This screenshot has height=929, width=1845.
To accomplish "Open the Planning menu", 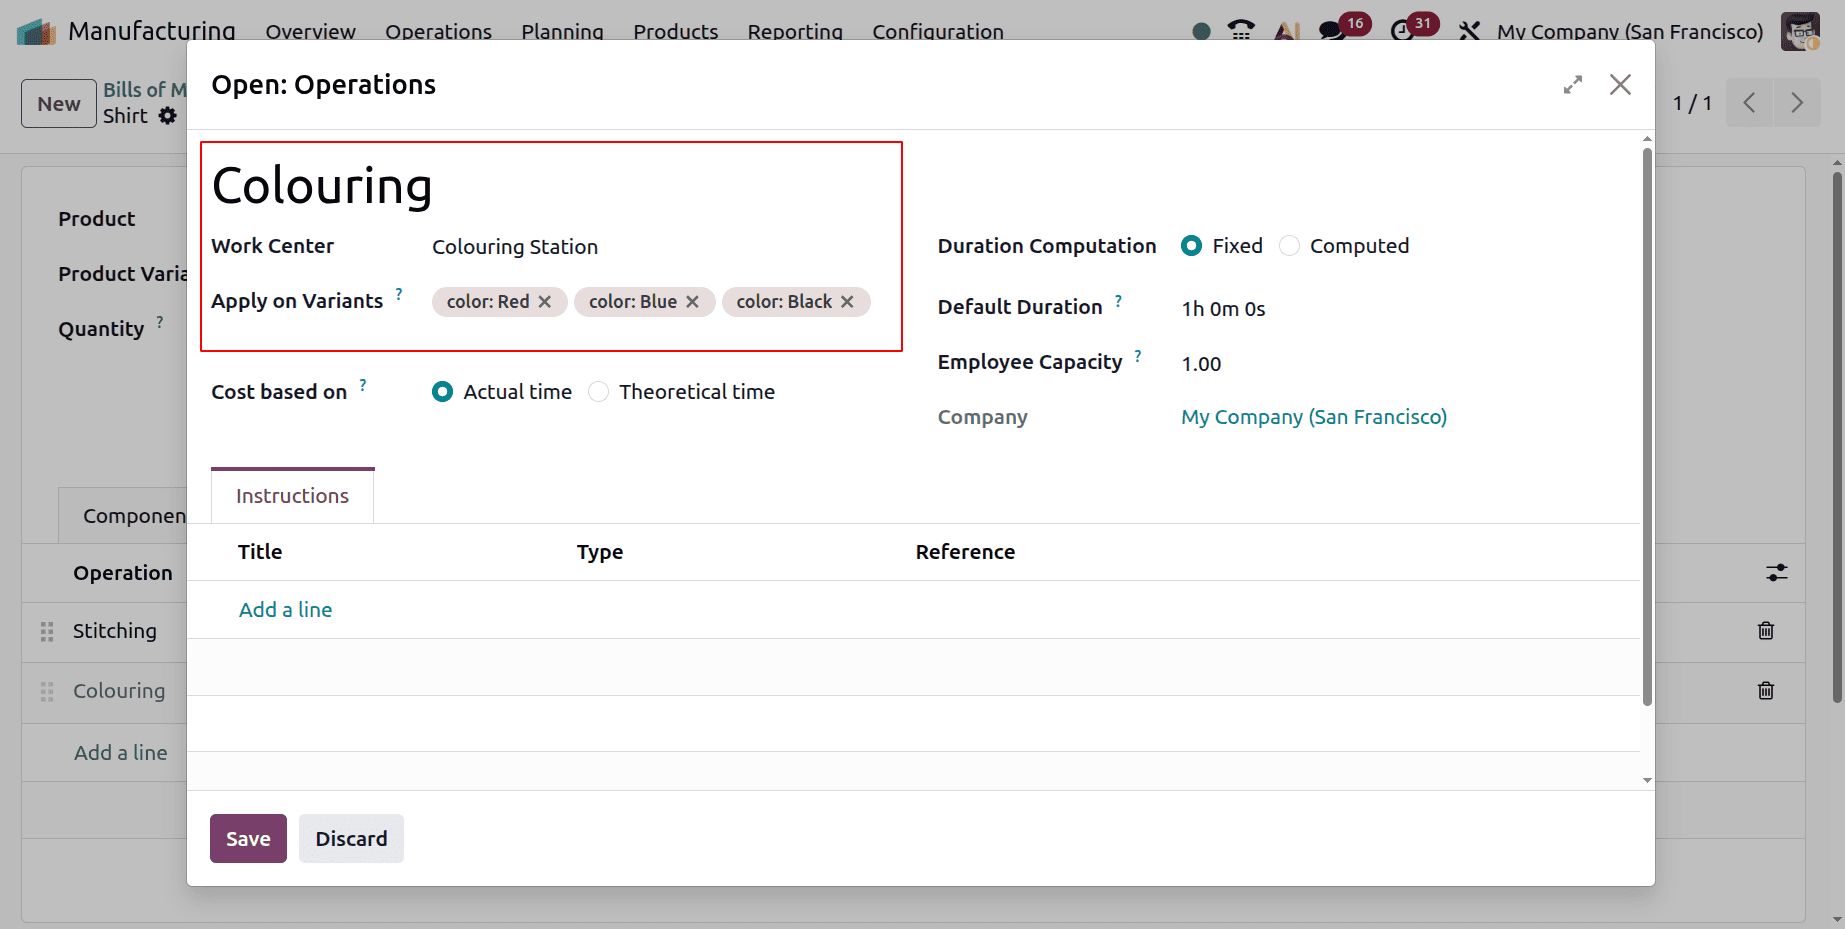I will [x=562, y=32].
